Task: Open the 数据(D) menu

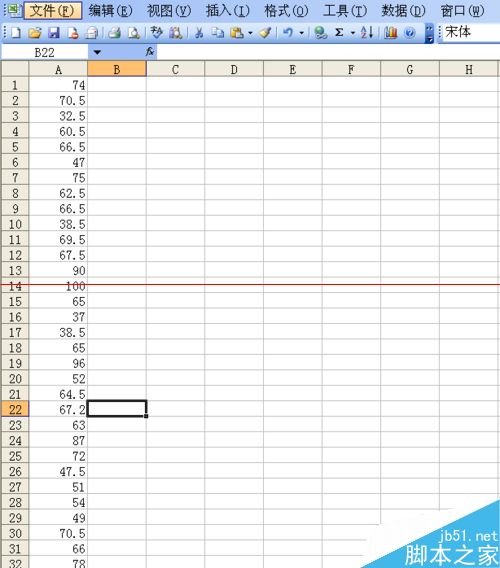Action: (x=403, y=11)
